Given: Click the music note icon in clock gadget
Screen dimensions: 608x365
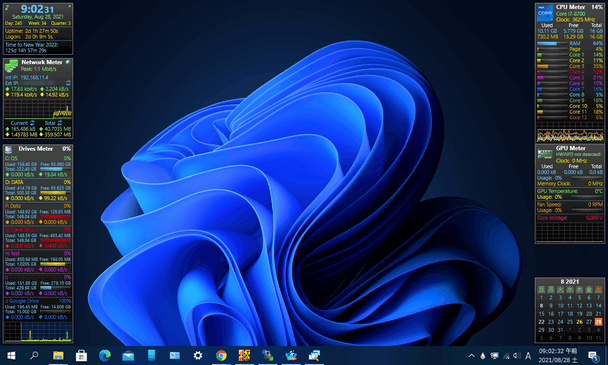Looking at the screenshot, I should (x=7, y=7).
